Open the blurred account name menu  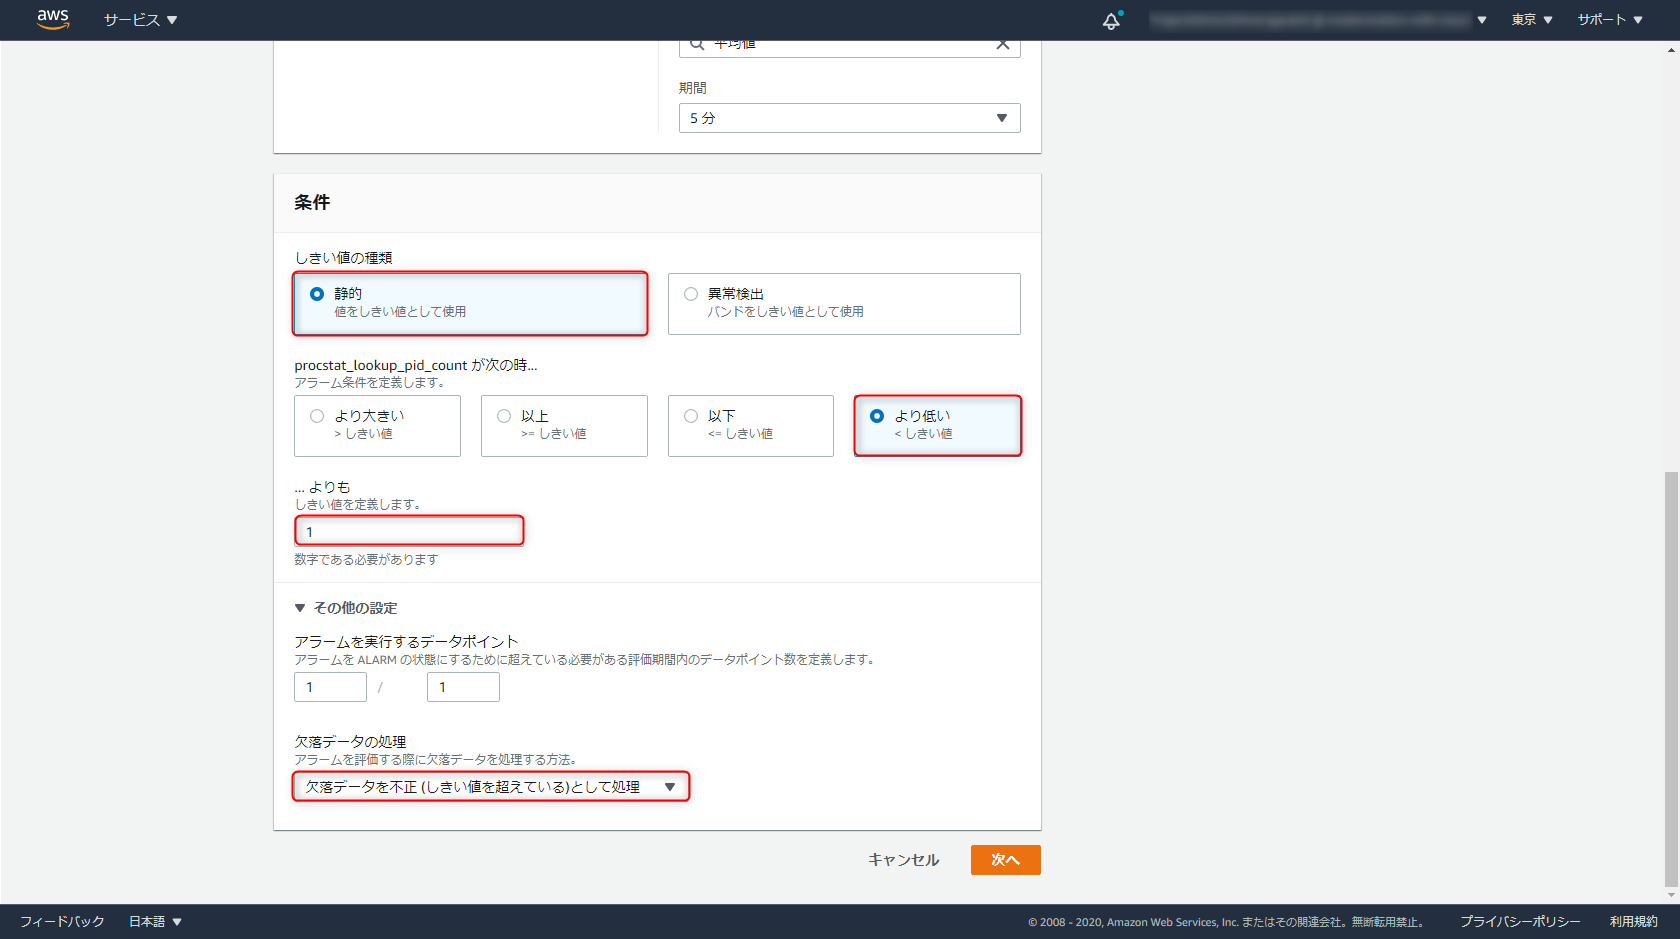click(x=1318, y=20)
